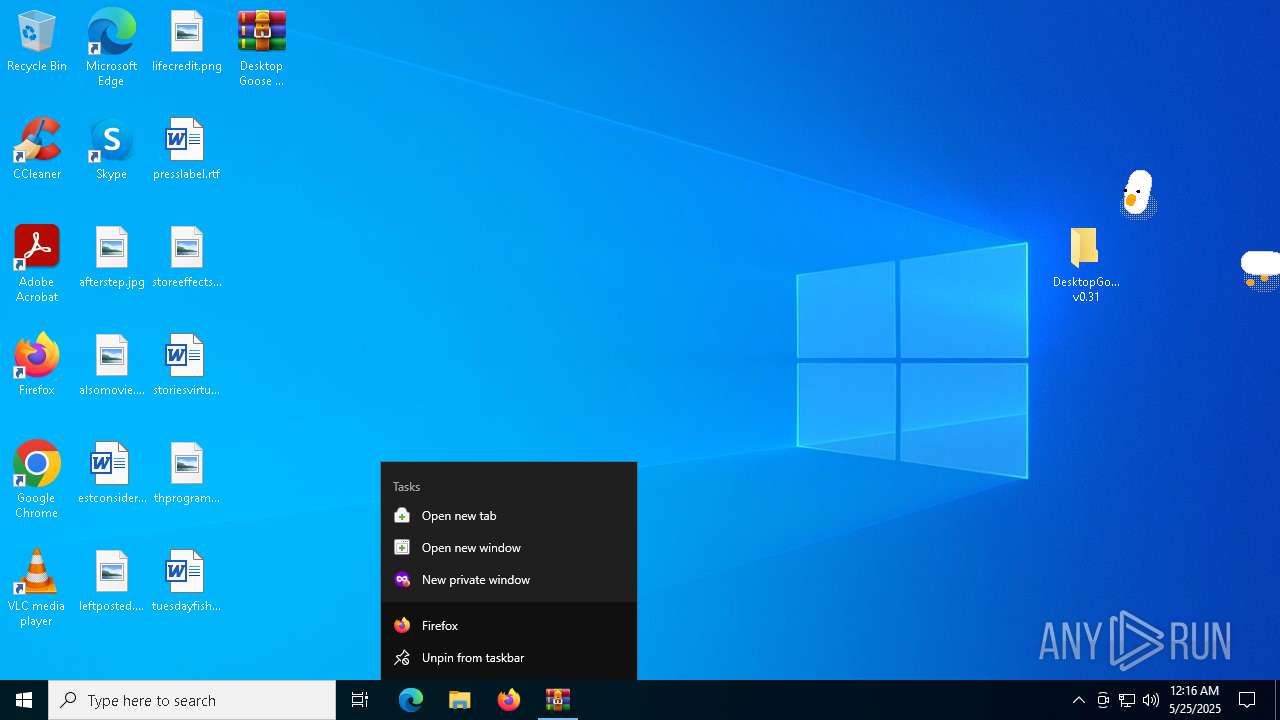Select the alsomovie image file
The width and height of the screenshot is (1280, 720).
[x=111, y=366]
